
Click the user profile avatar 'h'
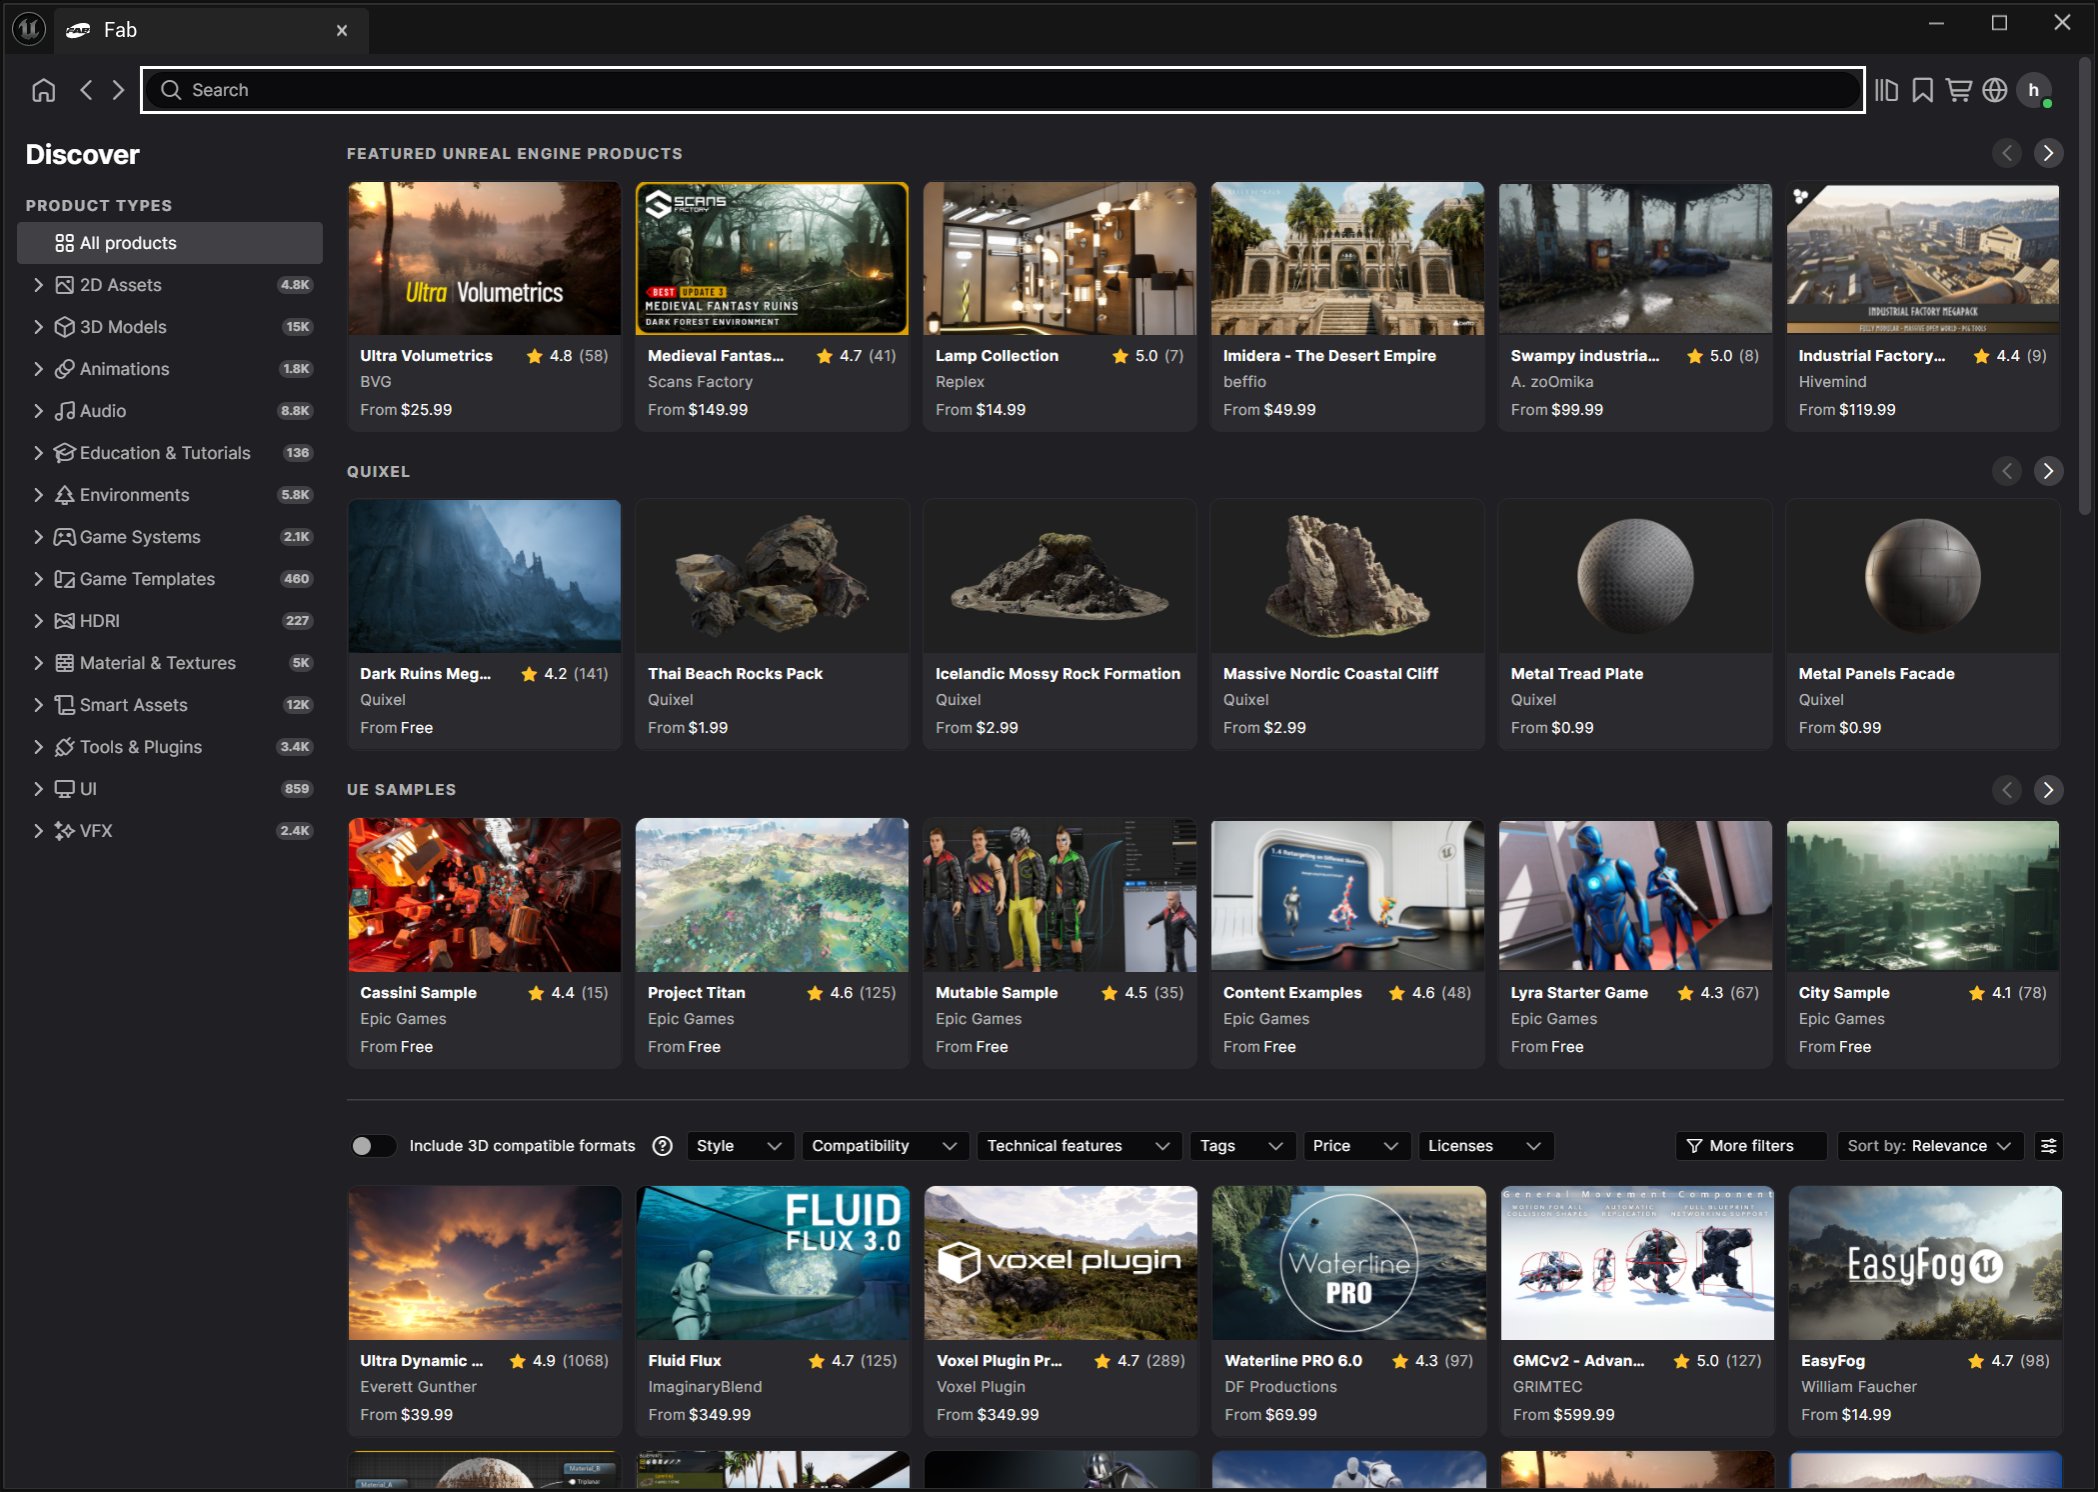click(x=2033, y=90)
